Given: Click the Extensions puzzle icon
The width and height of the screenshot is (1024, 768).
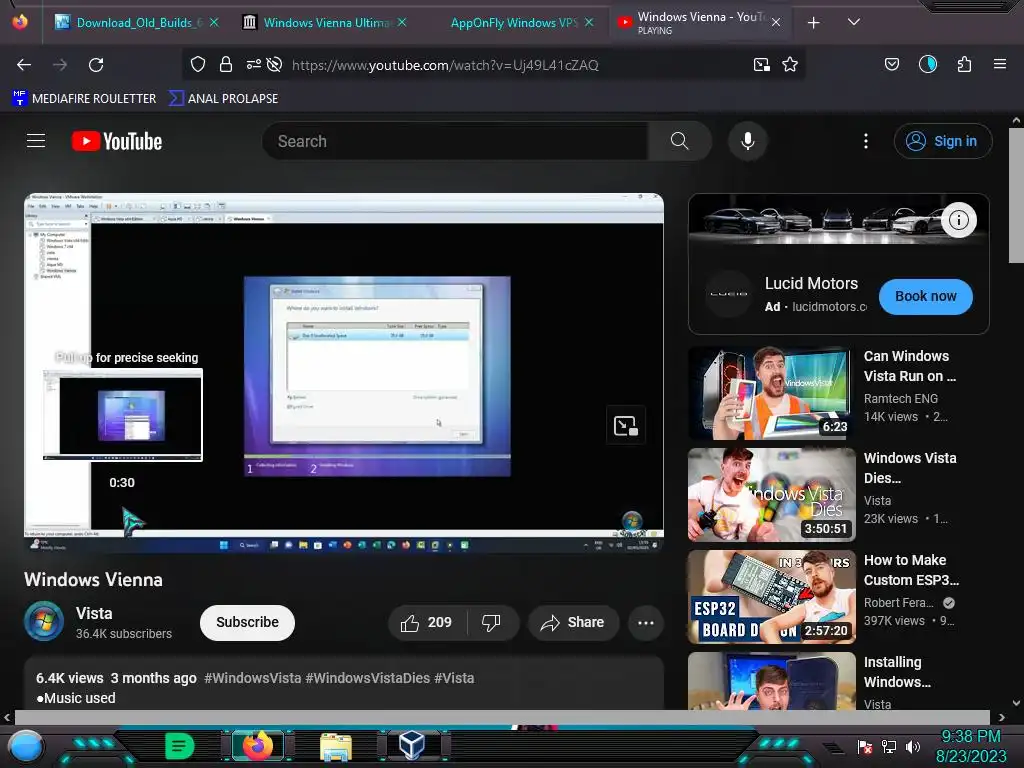Looking at the screenshot, I should coord(964,64).
